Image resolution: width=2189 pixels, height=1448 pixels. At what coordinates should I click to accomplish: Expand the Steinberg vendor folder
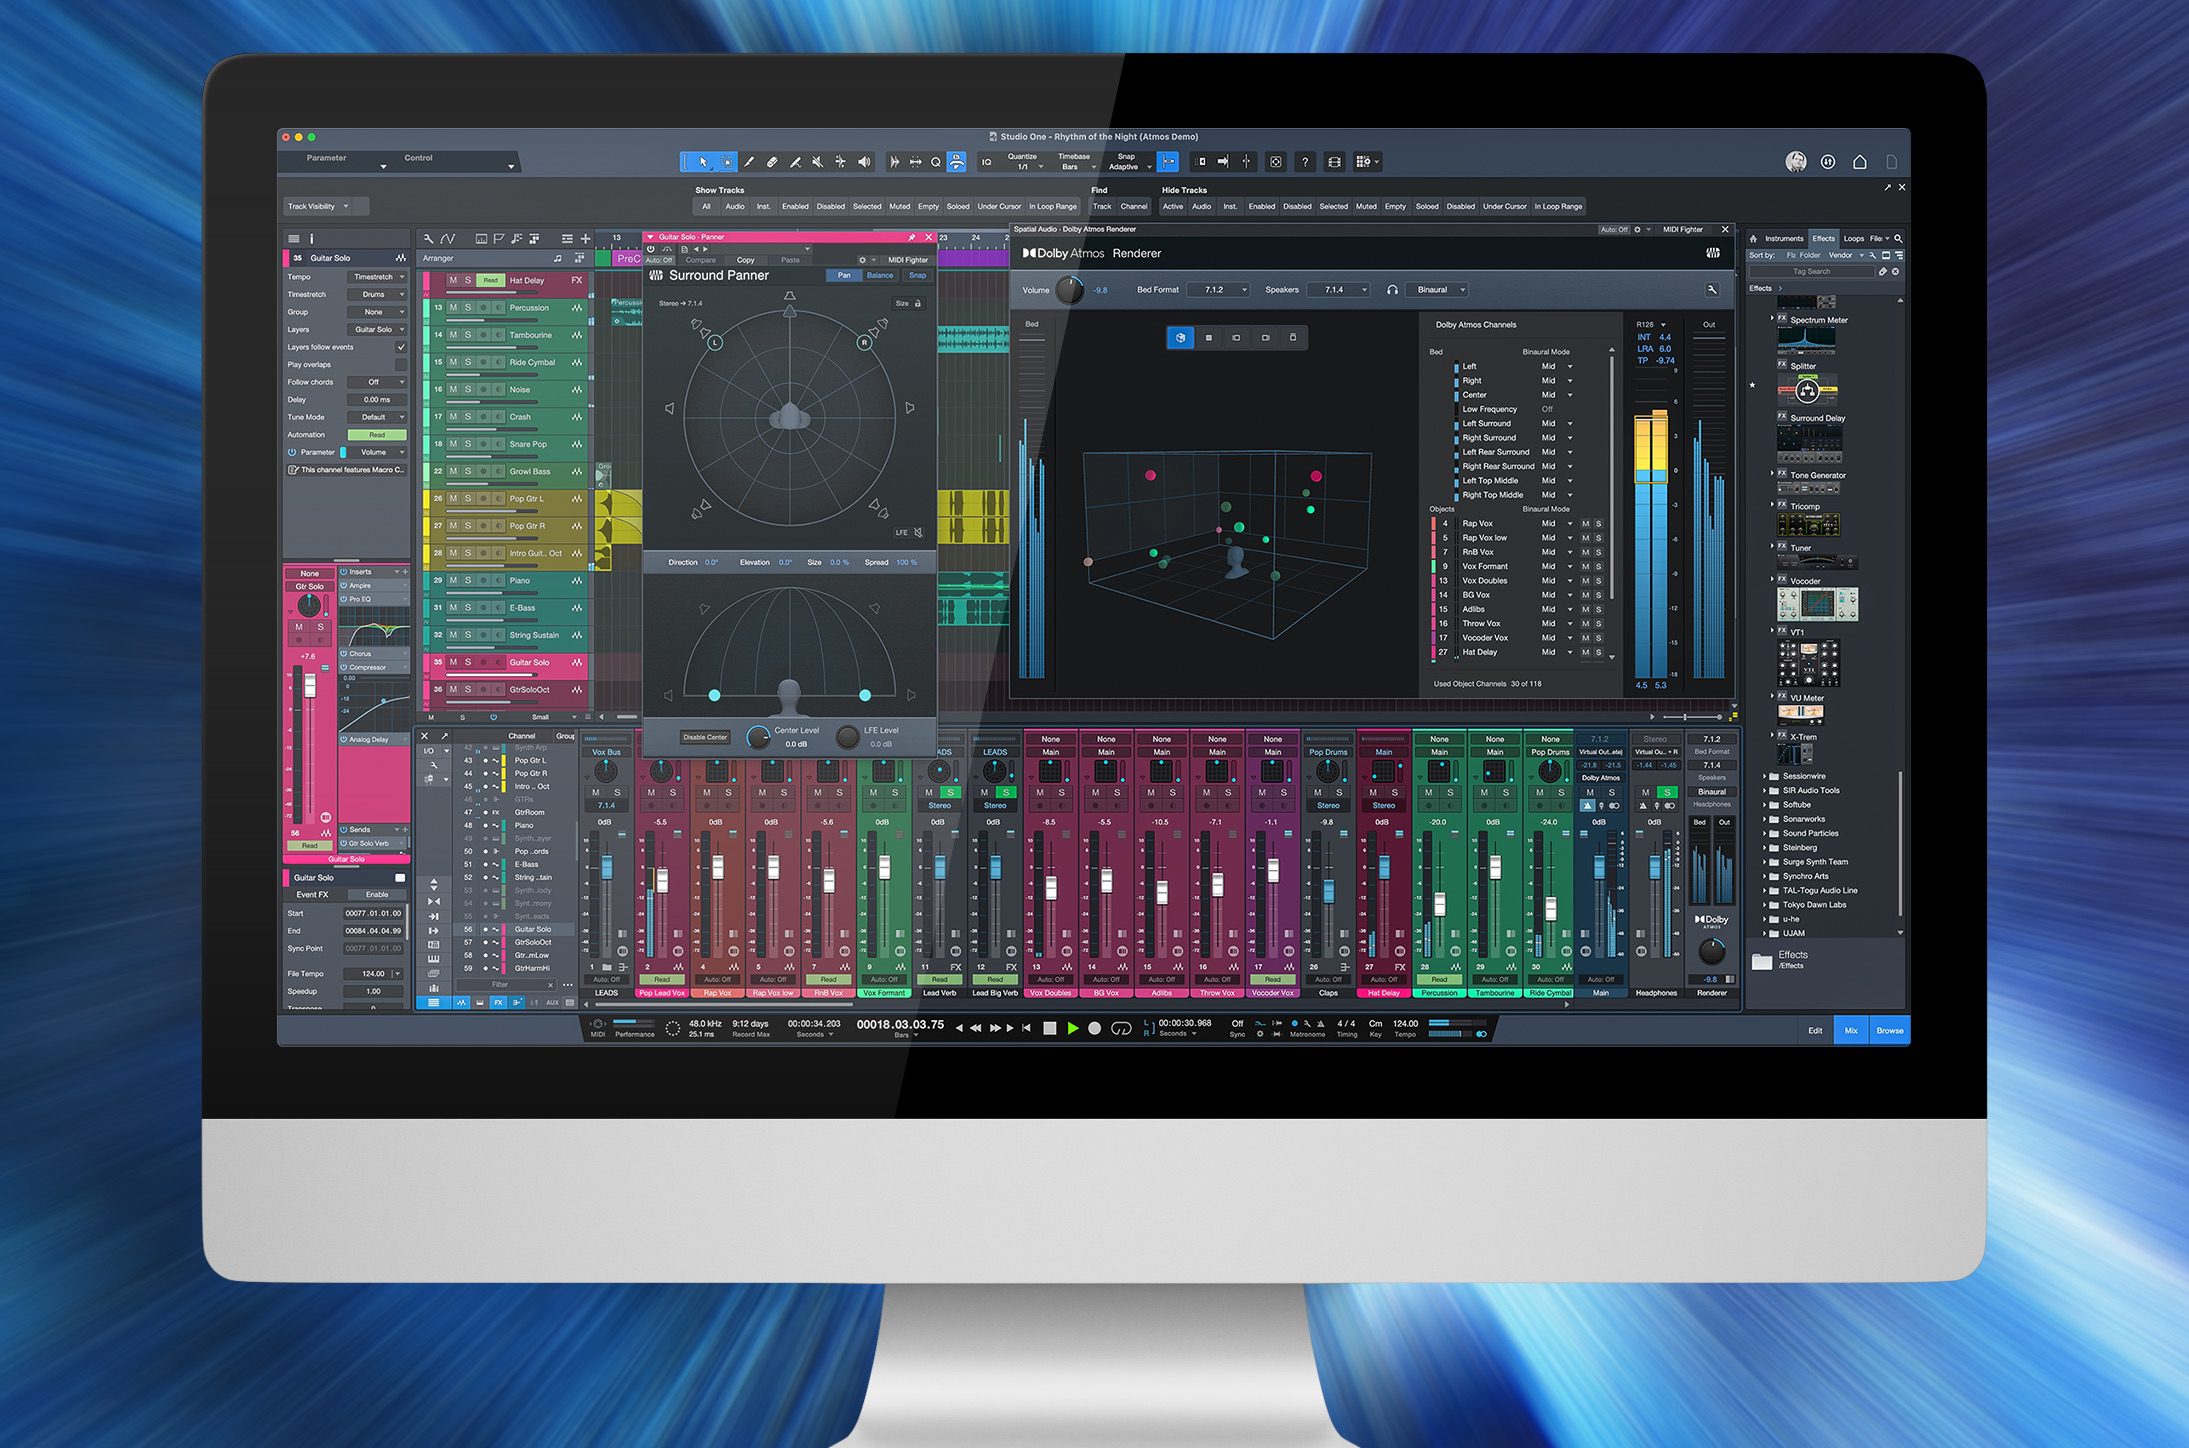pyautogui.click(x=1765, y=848)
